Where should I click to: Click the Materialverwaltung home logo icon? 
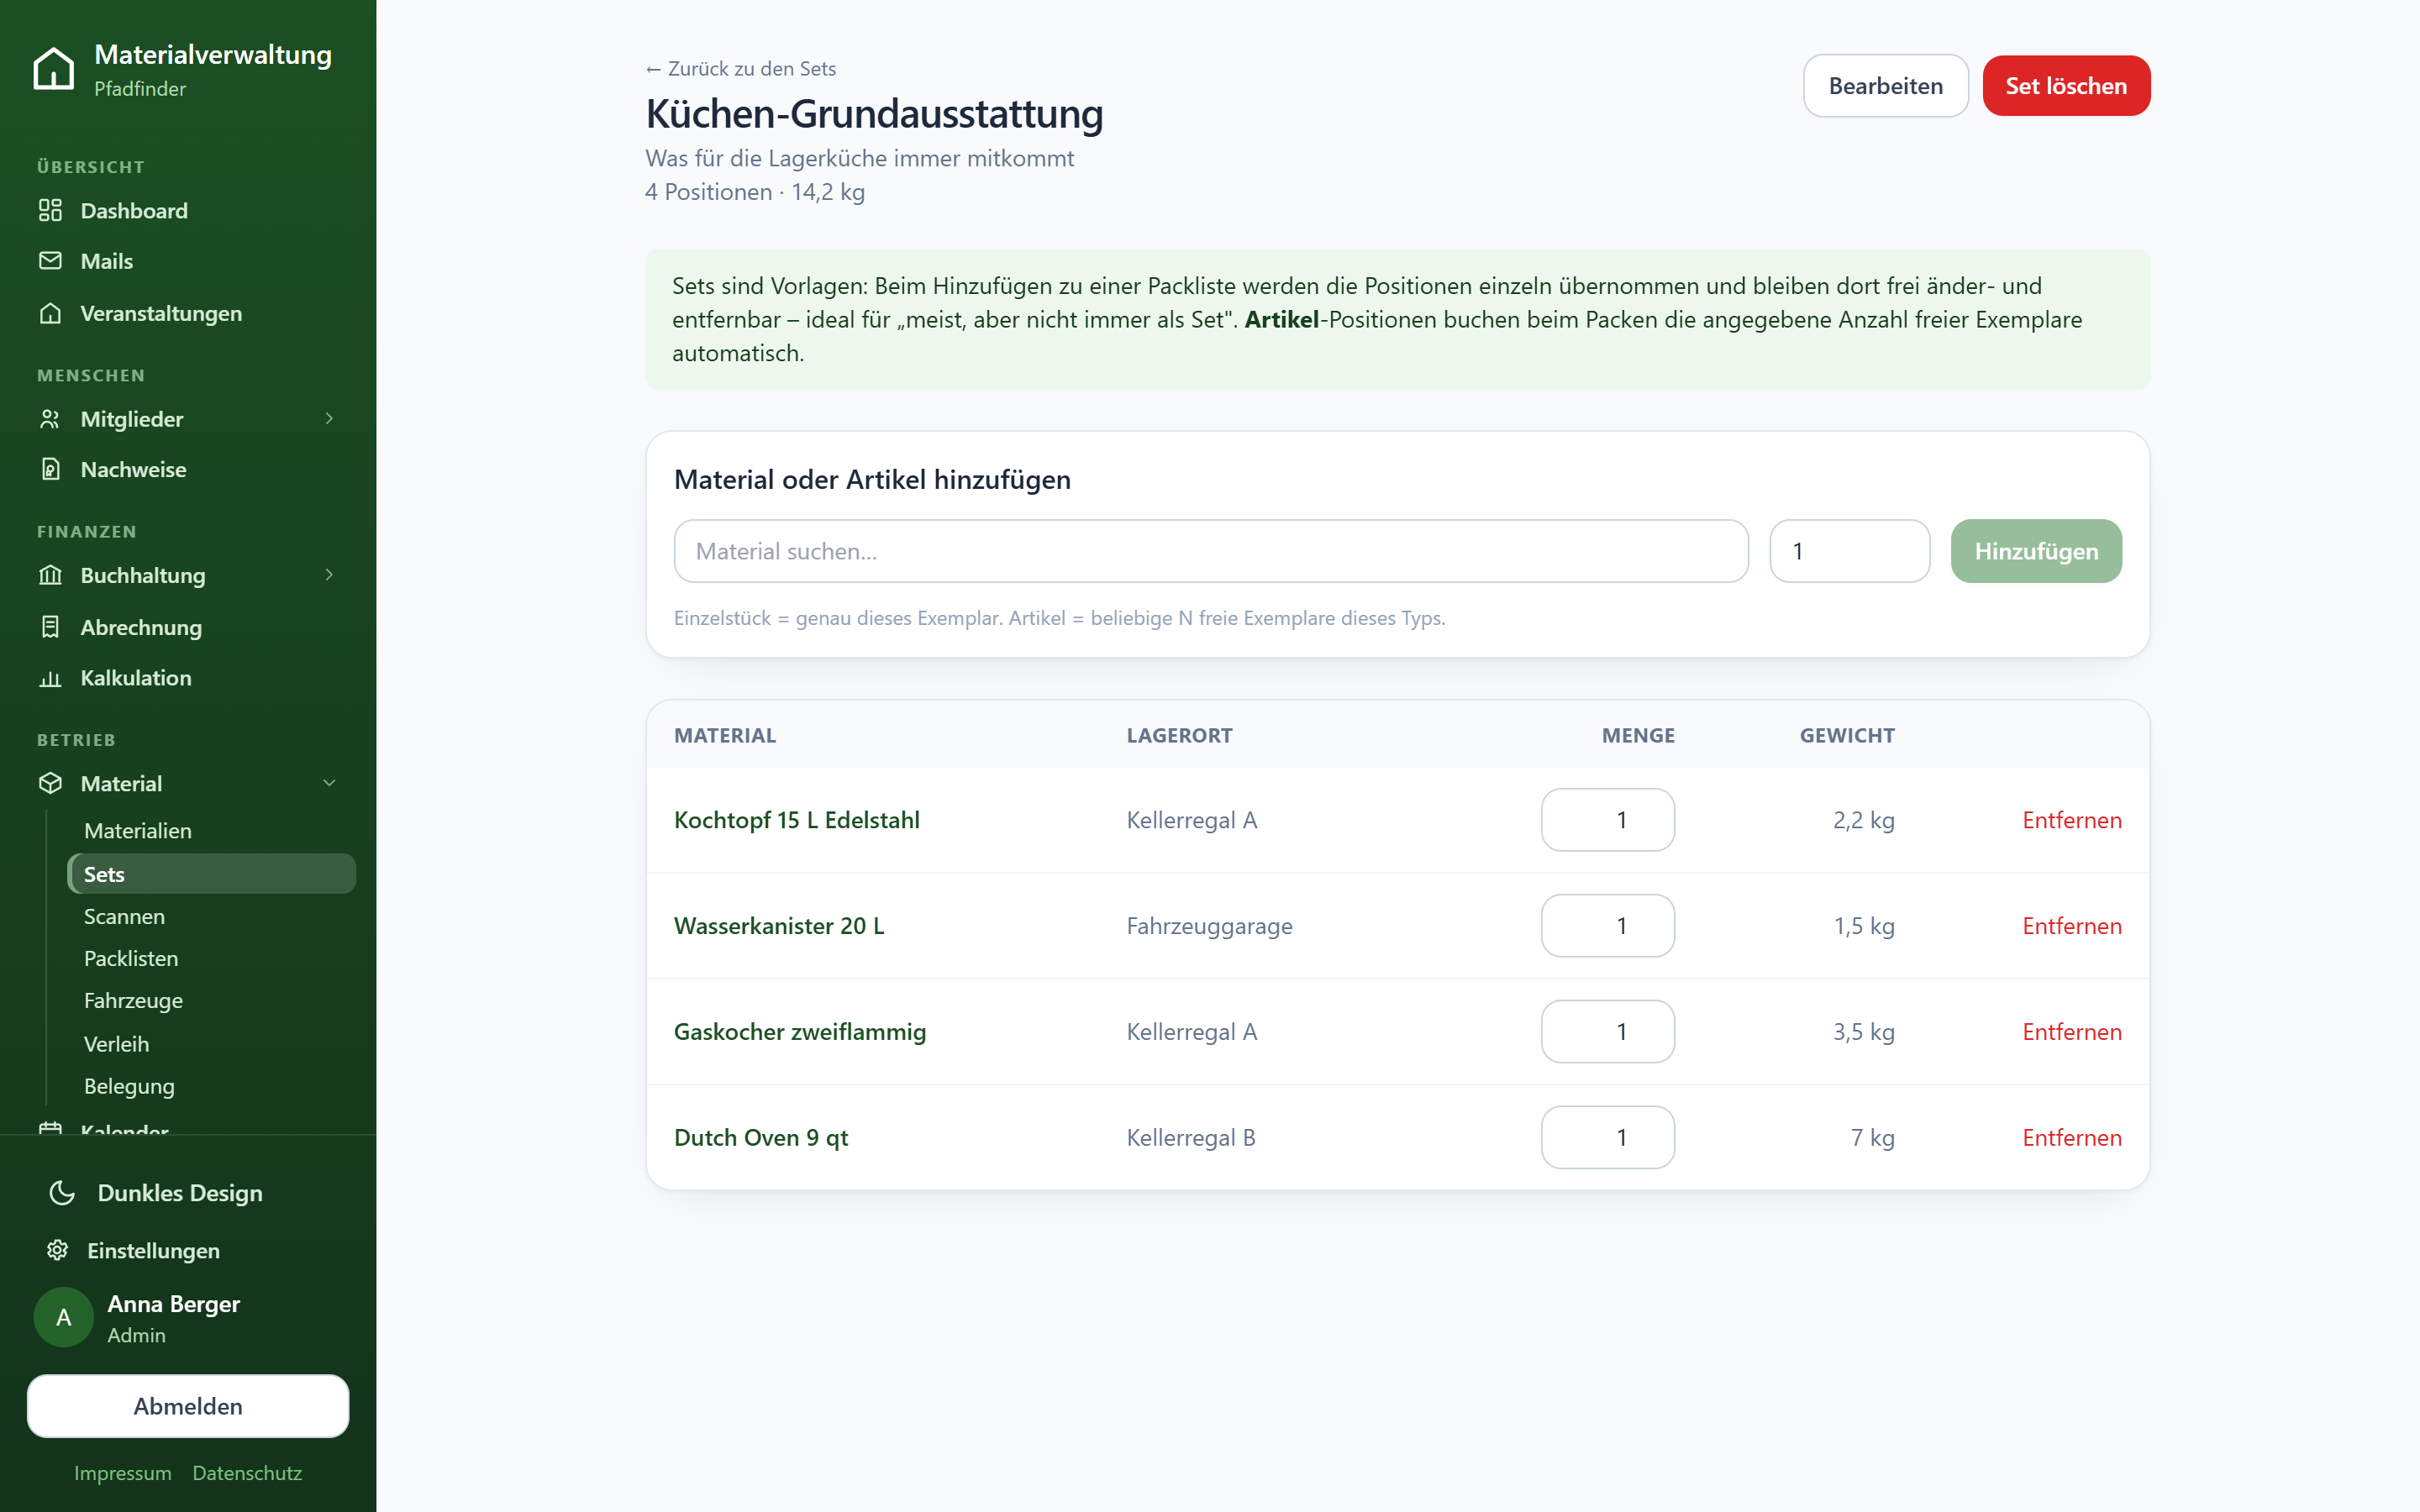coord(53,69)
